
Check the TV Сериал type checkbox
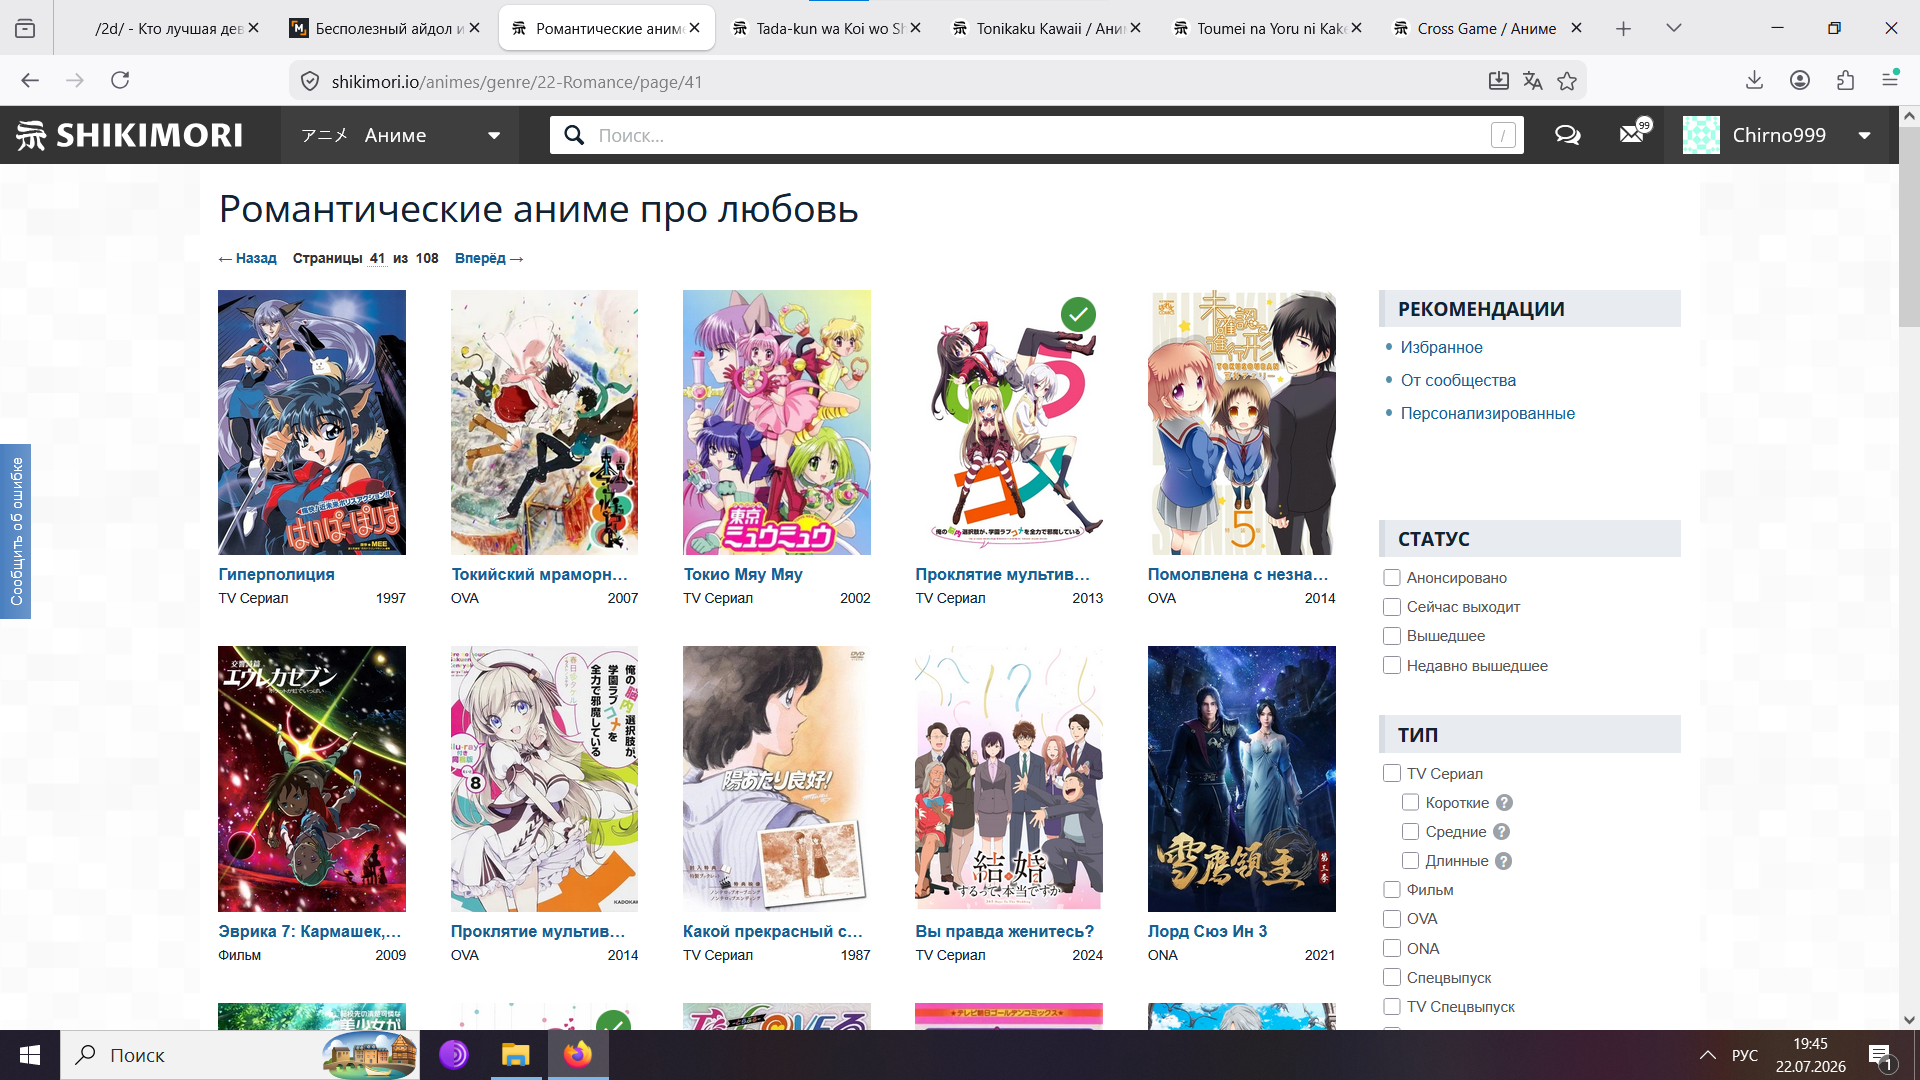[x=1391, y=774]
